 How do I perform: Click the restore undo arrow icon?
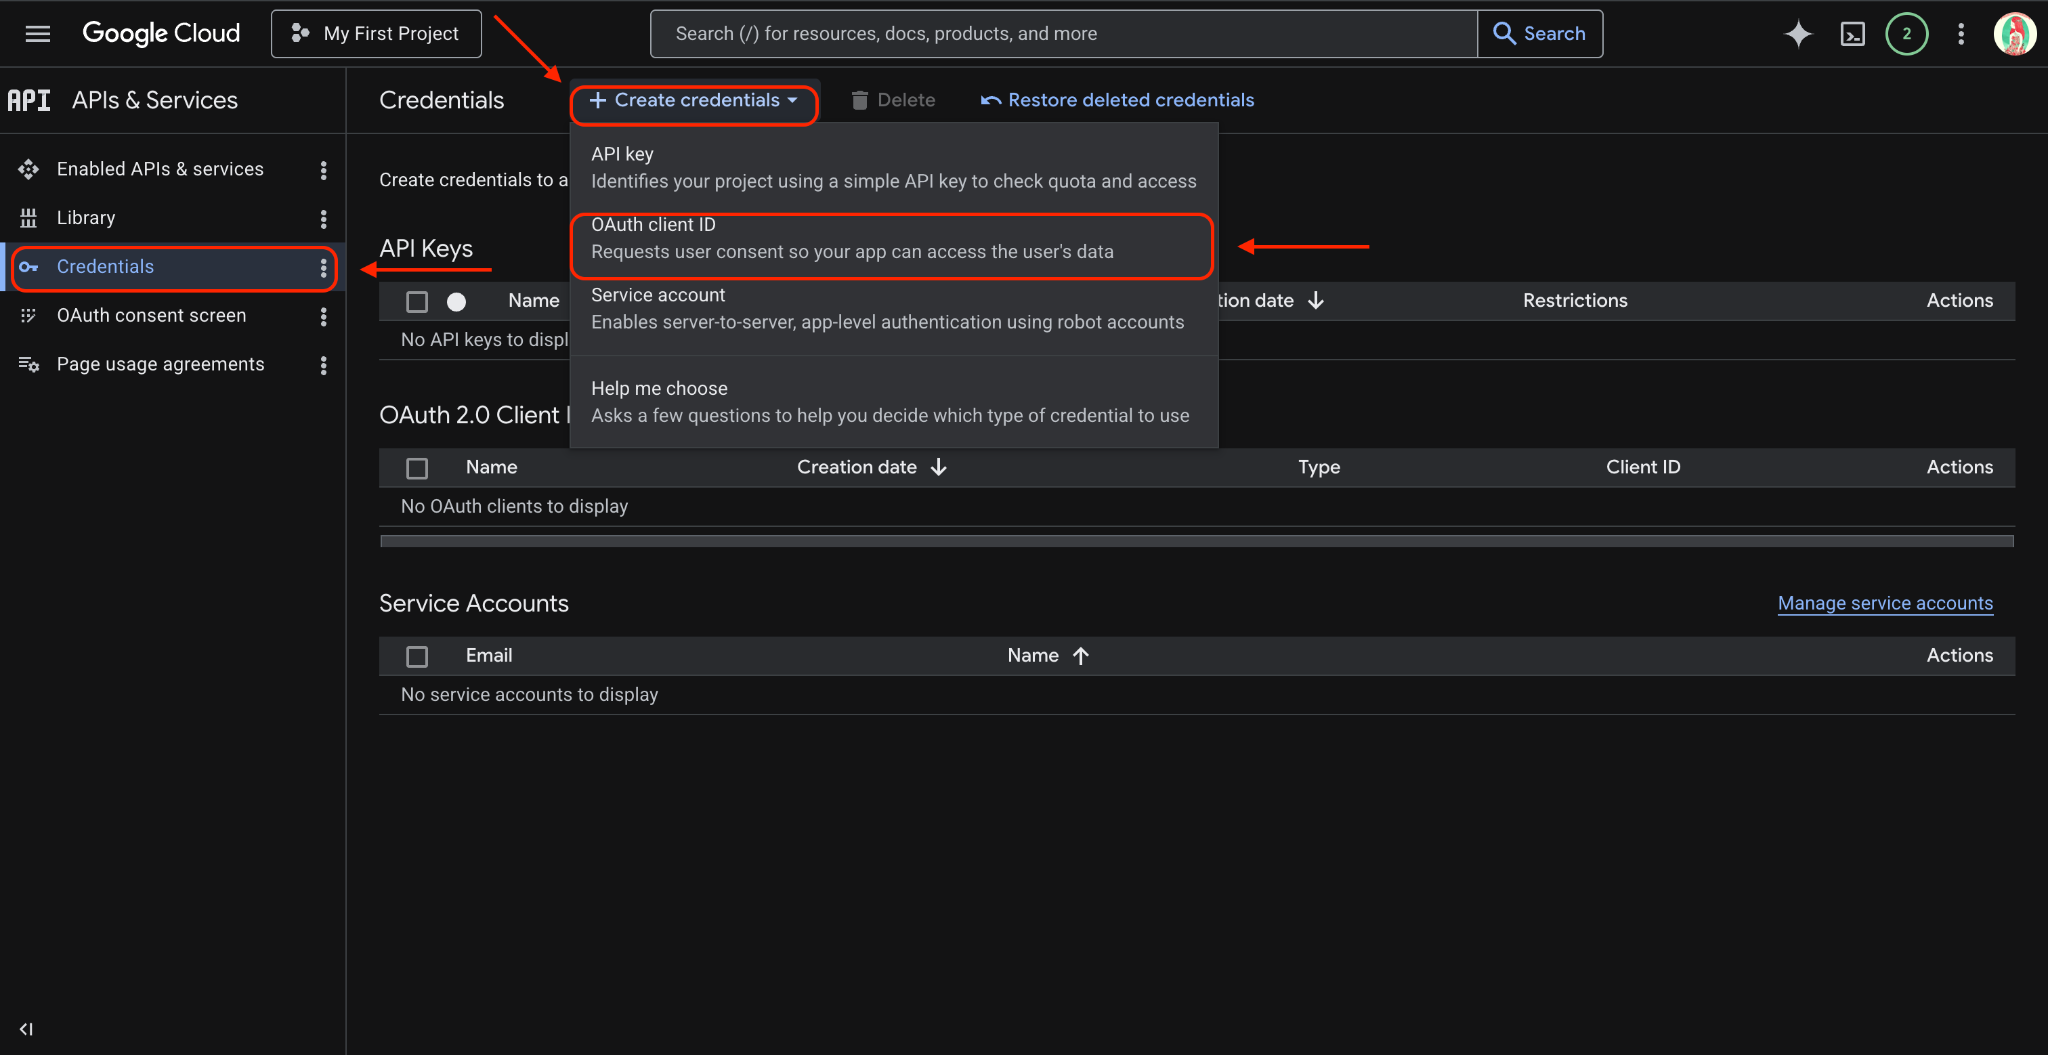pyautogui.click(x=991, y=101)
